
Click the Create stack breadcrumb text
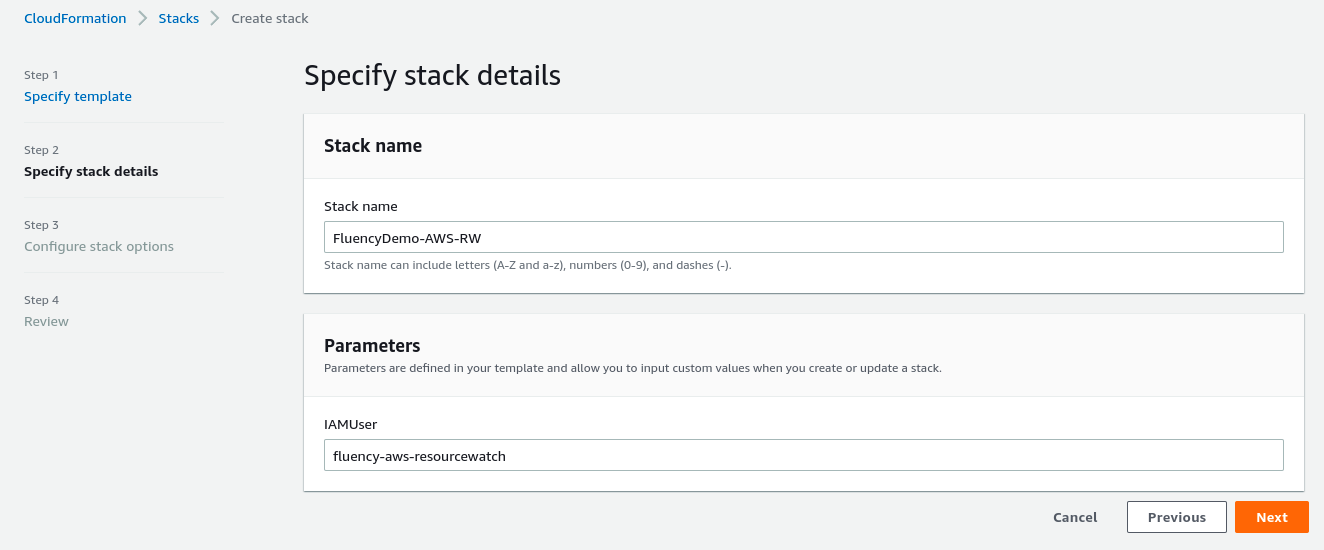(270, 18)
